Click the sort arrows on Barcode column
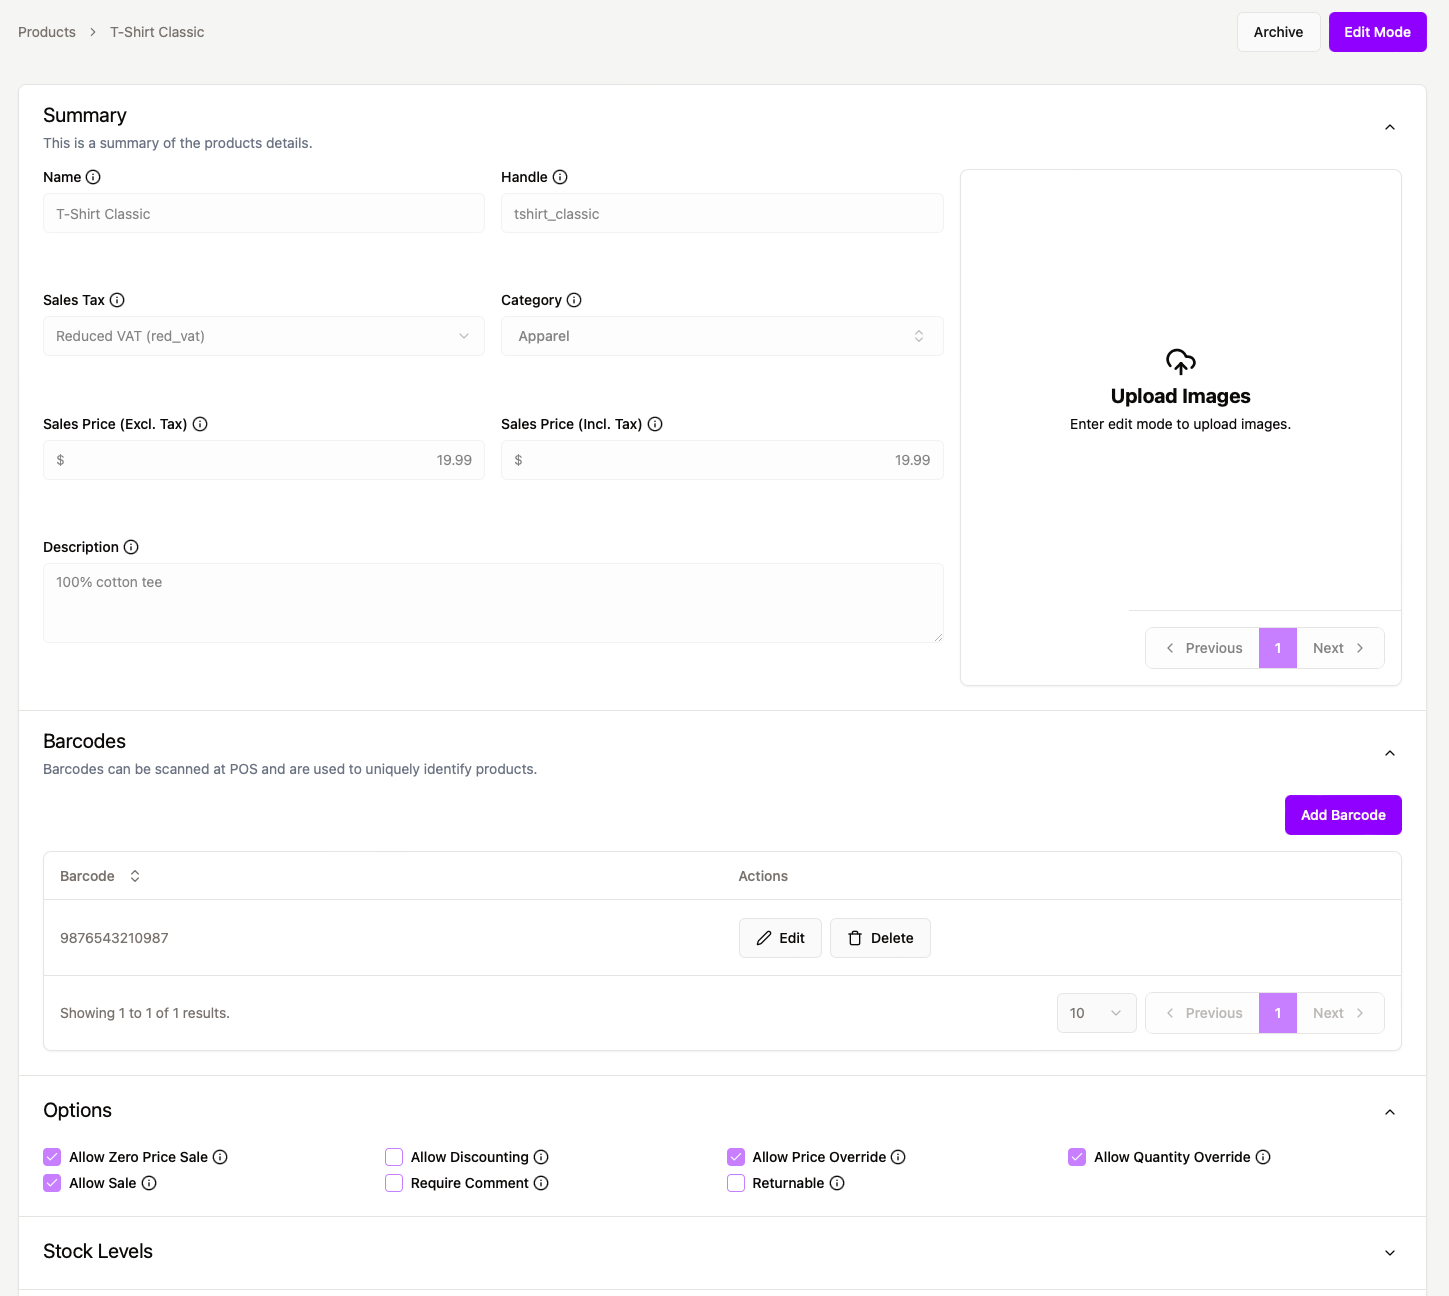 pos(135,876)
